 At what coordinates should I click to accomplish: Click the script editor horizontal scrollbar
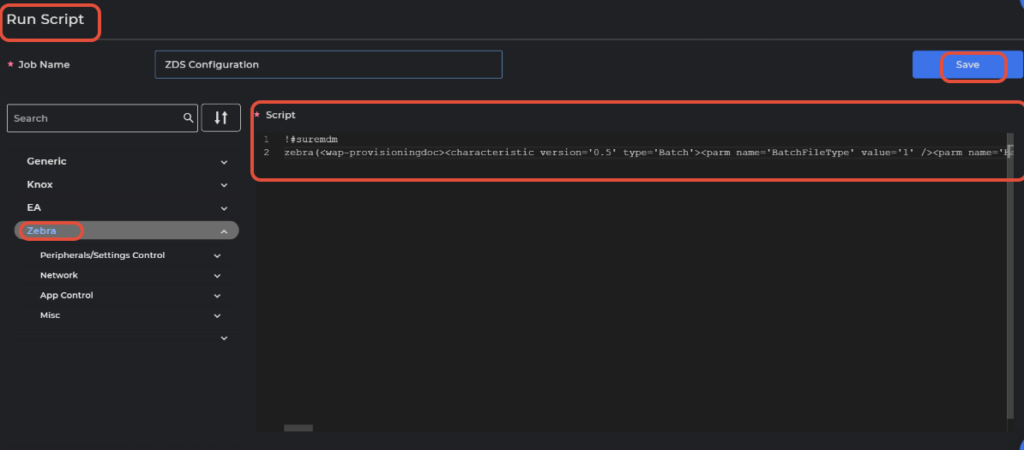[x=297, y=428]
